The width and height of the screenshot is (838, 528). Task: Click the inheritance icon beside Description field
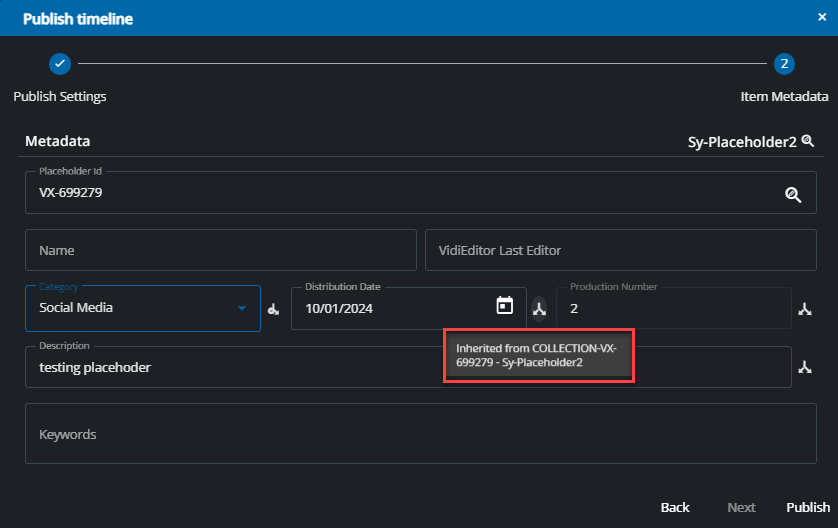[804, 368]
